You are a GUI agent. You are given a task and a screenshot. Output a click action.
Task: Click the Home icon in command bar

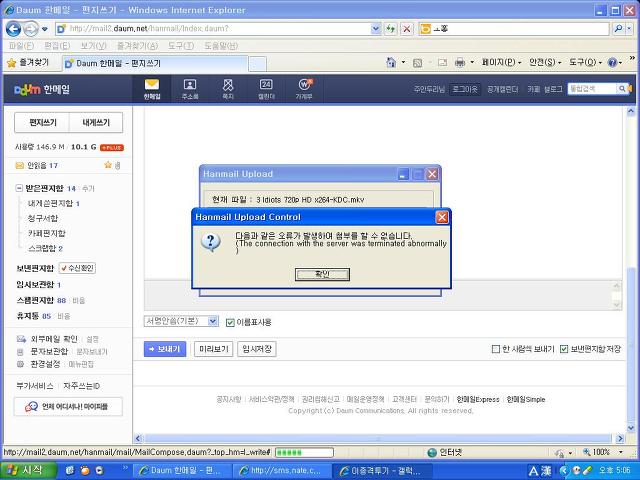[391, 62]
